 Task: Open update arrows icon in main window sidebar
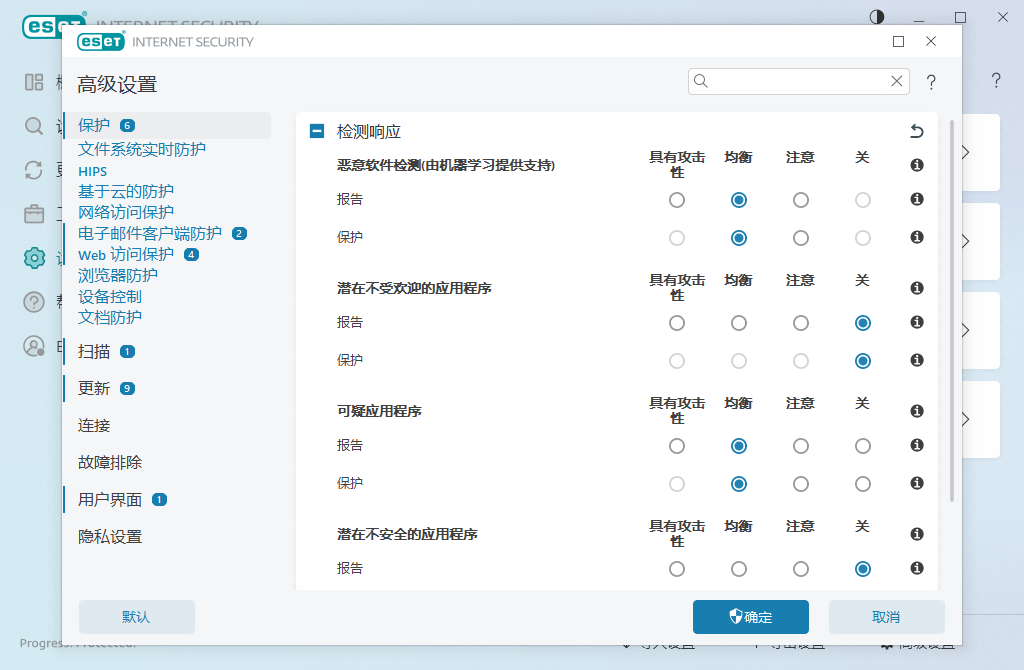pos(34,170)
